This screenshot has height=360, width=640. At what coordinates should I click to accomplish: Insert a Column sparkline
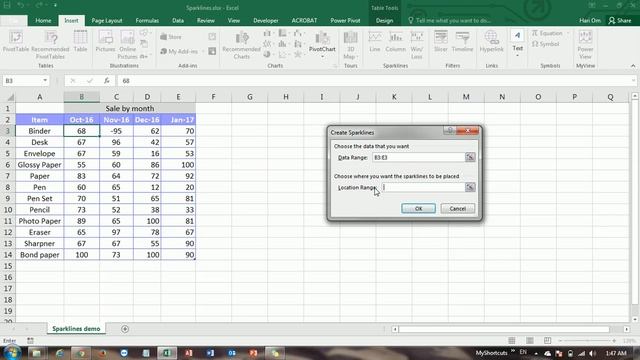click(396, 41)
